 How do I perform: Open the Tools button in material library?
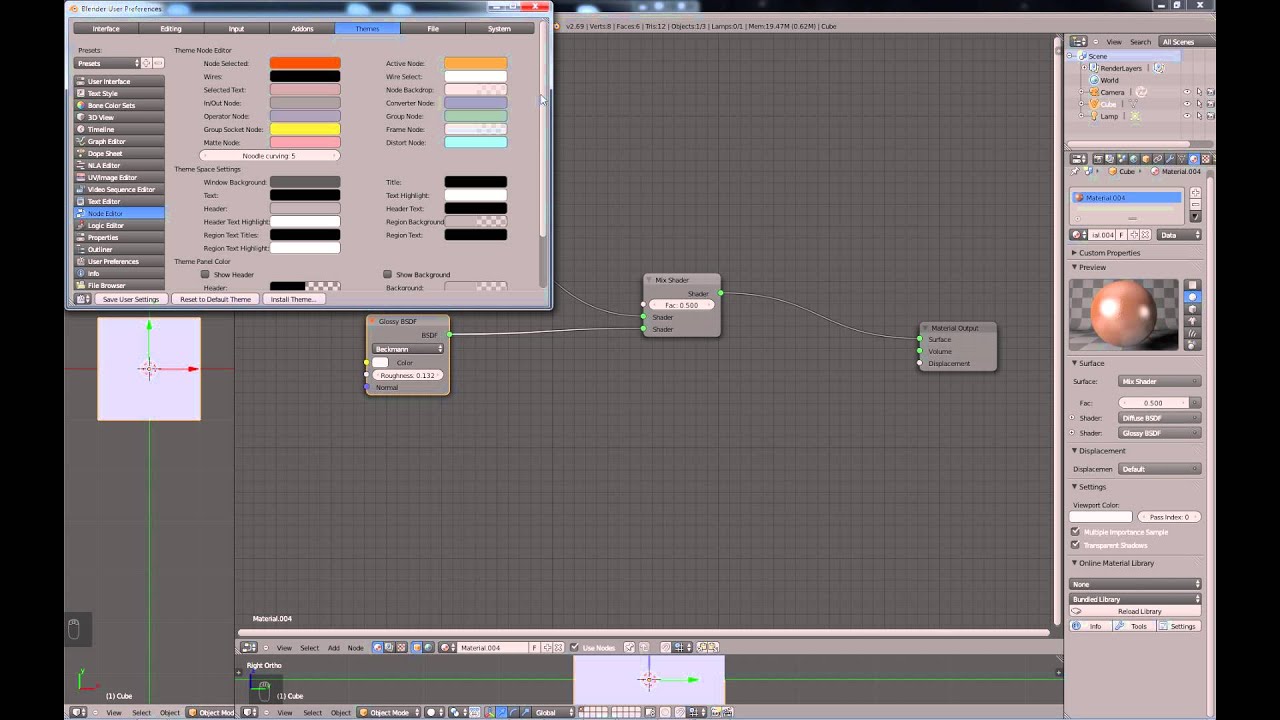click(1134, 626)
